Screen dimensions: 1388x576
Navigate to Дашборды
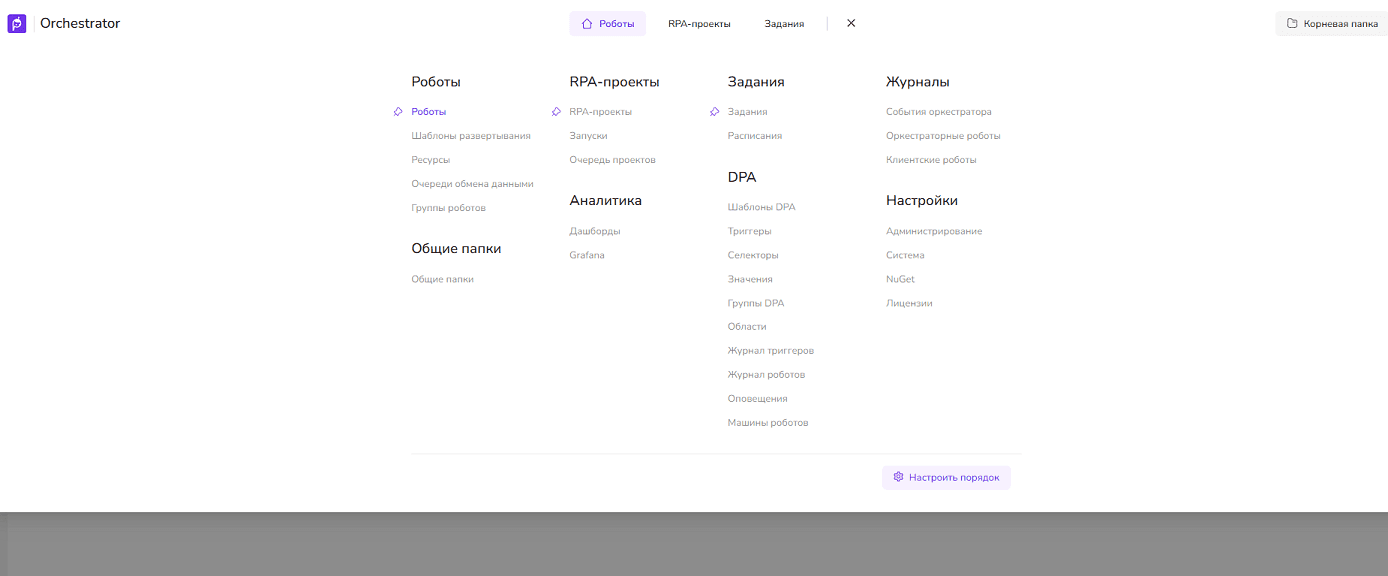click(595, 231)
